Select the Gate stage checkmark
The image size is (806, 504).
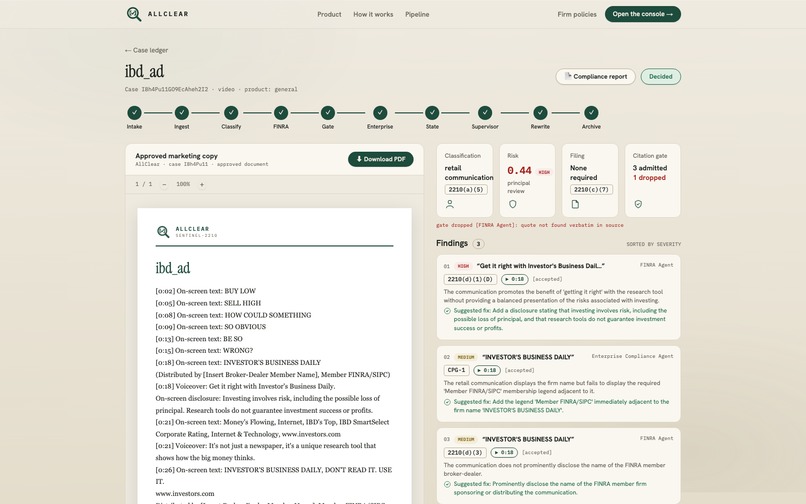coord(328,113)
